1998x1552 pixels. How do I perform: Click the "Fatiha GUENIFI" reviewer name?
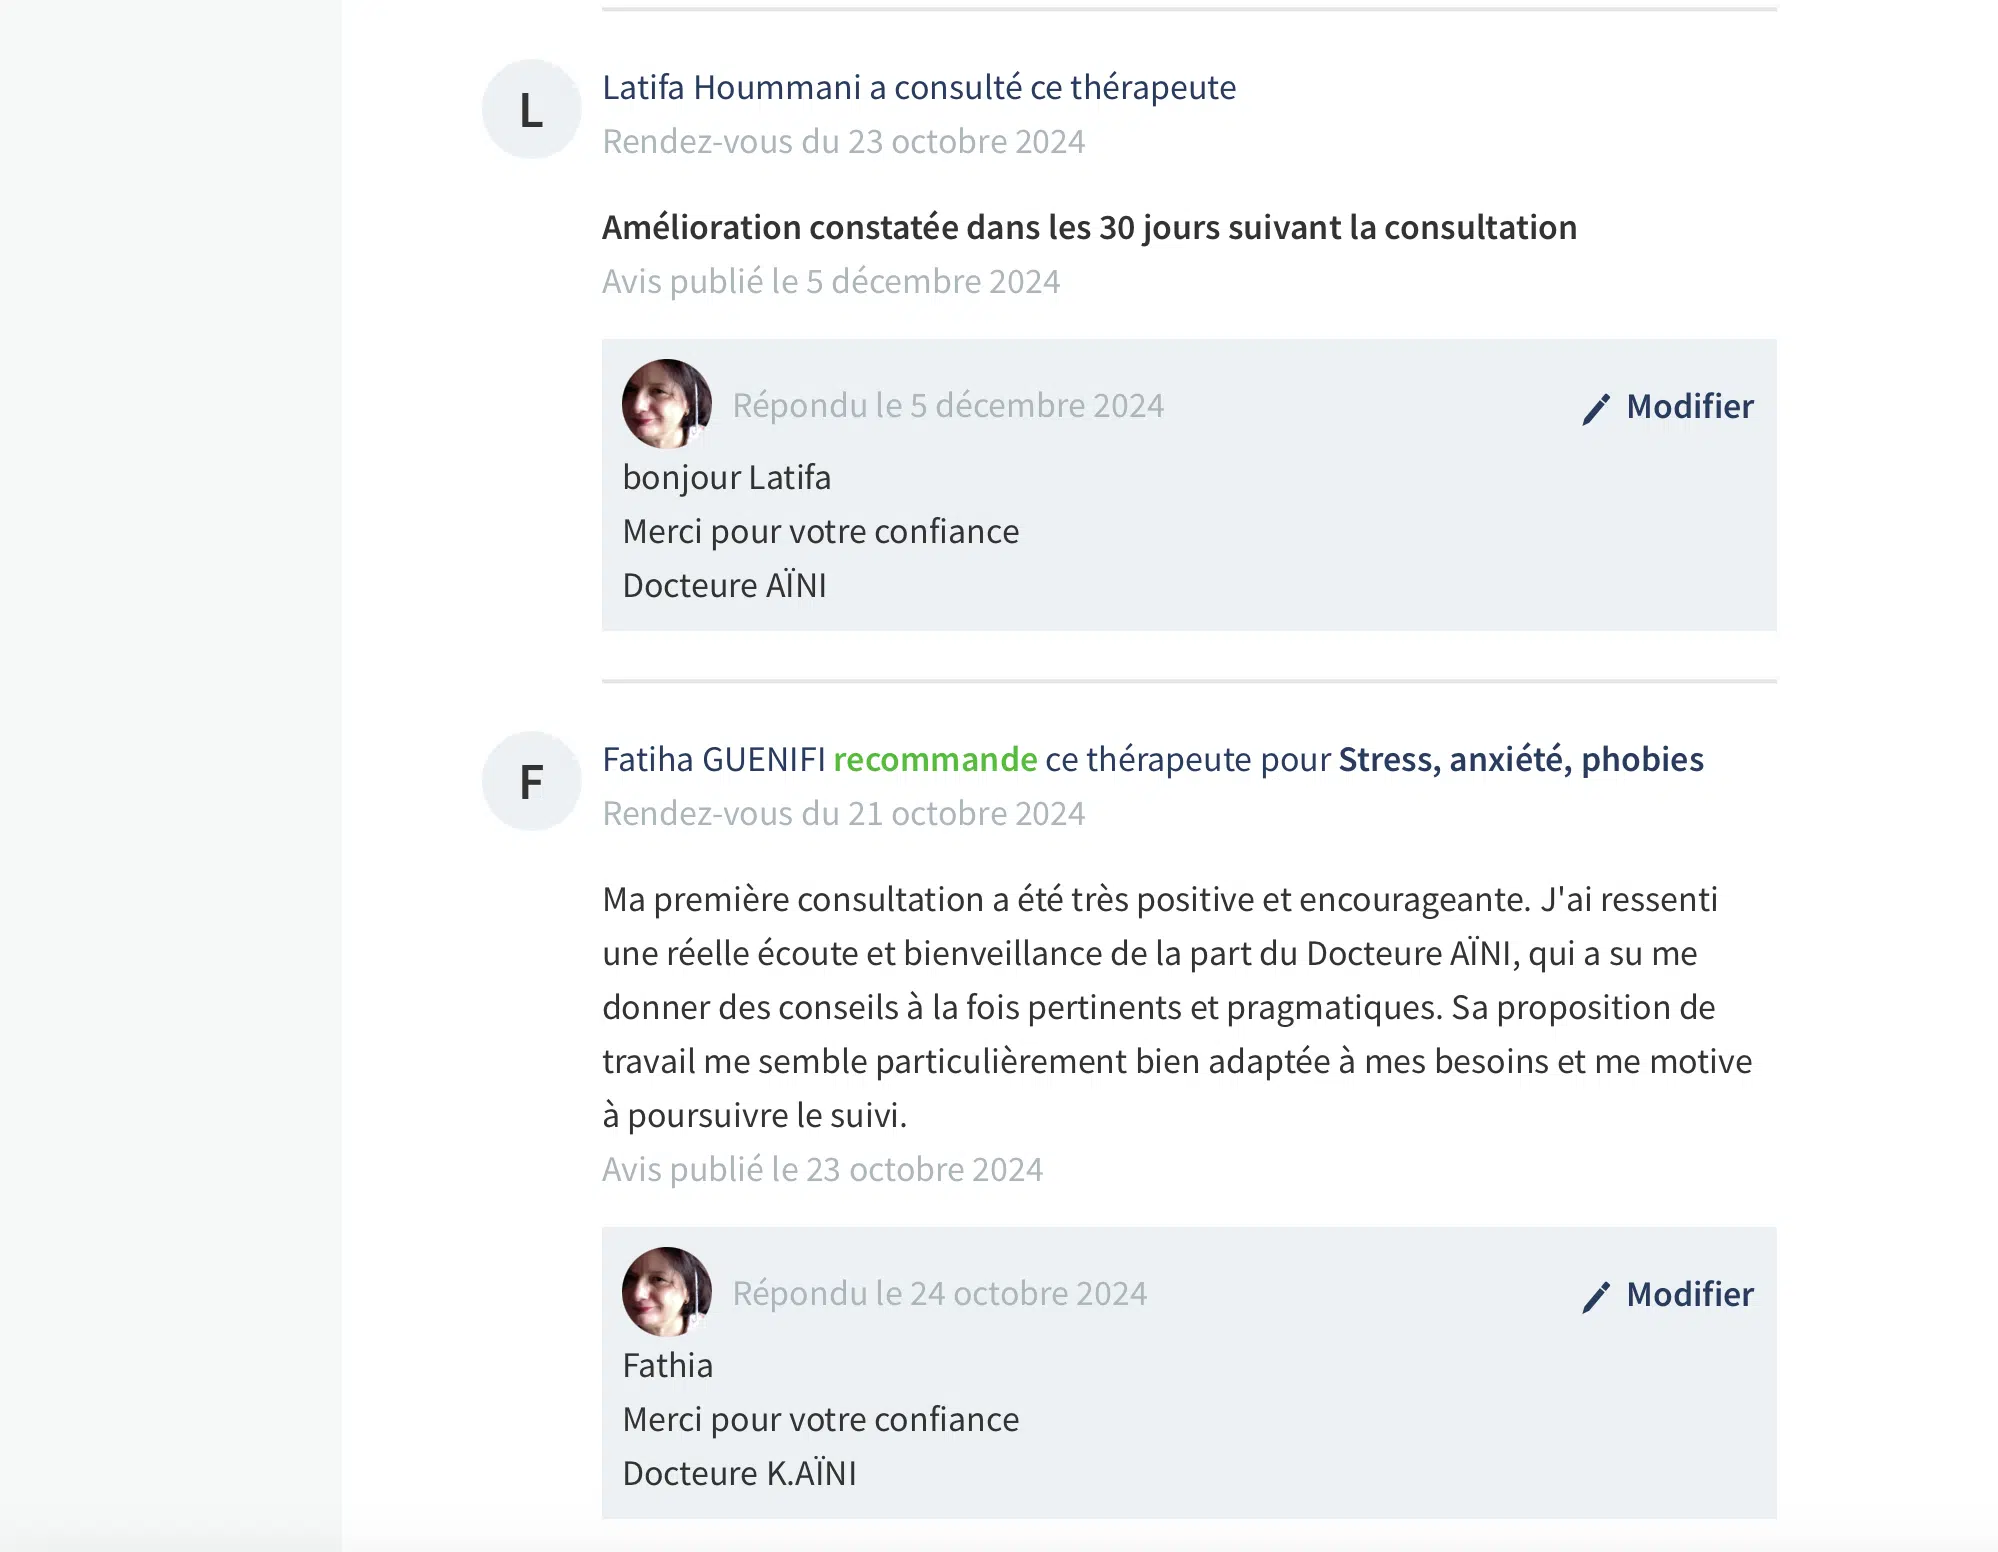point(714,760)
